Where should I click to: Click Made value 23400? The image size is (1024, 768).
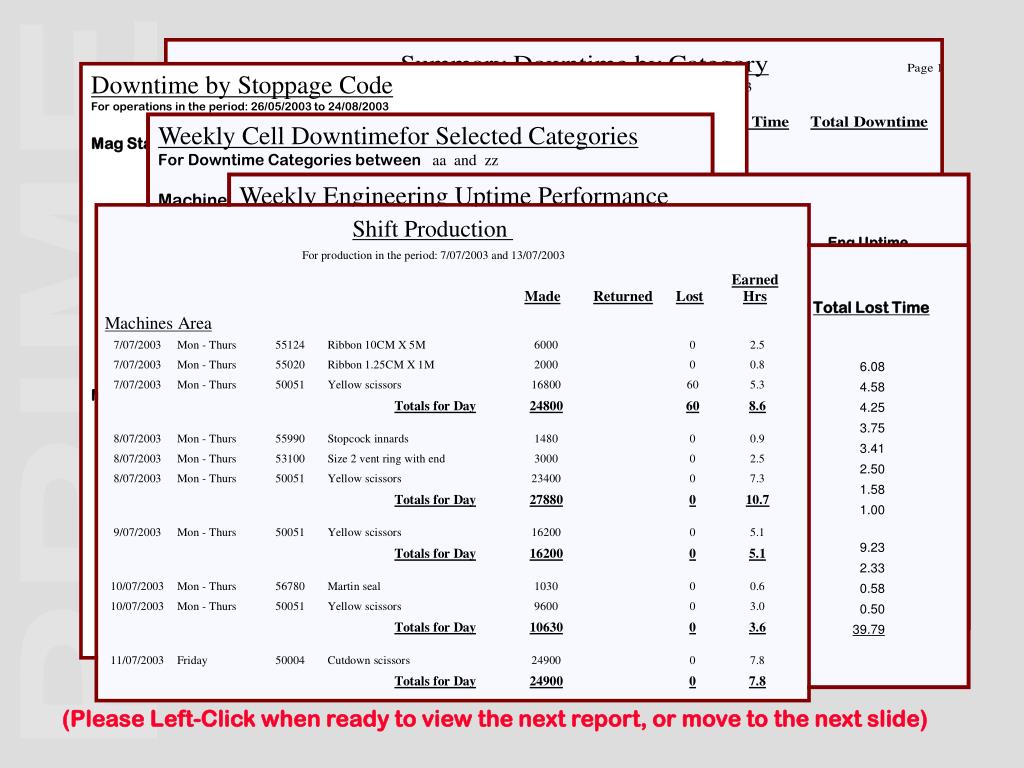tap(546, 478)
